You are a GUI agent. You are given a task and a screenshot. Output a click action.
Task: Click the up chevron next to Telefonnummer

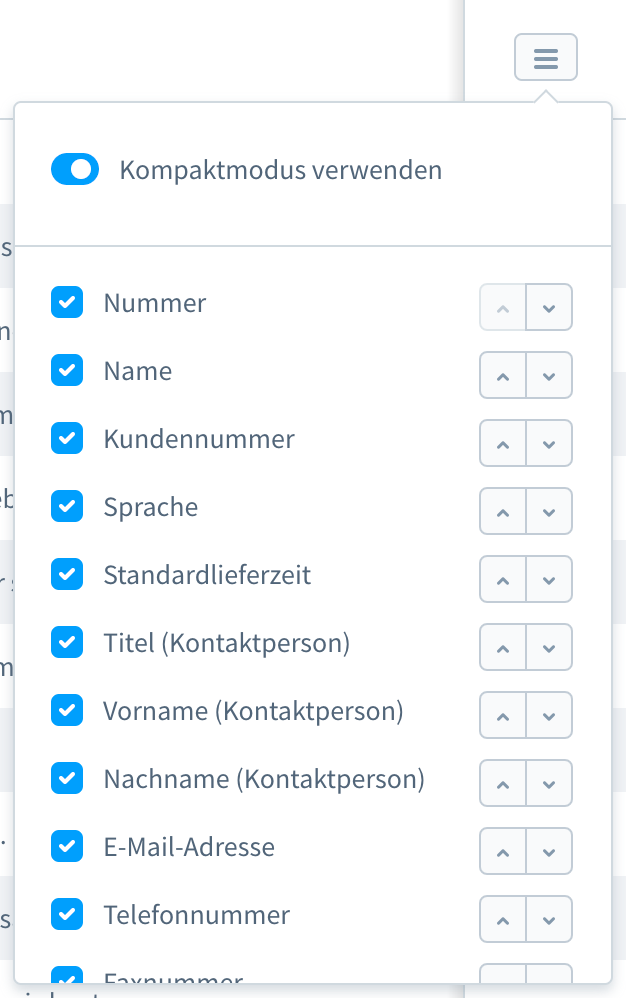502,919
